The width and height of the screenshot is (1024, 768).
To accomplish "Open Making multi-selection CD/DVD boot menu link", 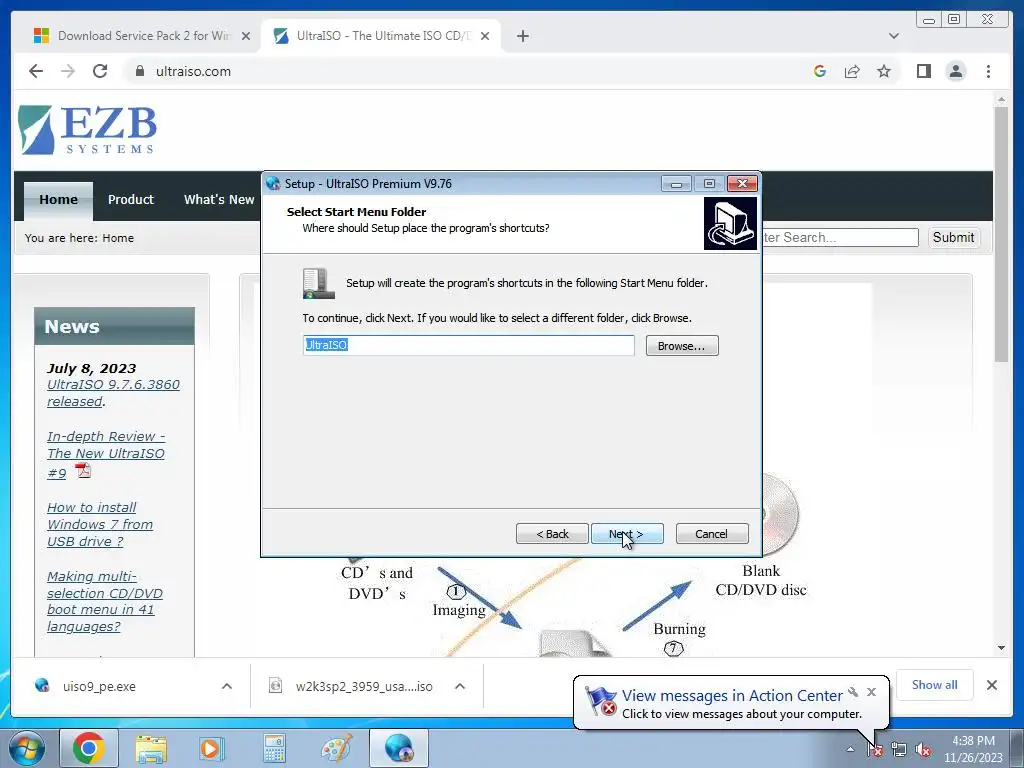I will point(104,601).
